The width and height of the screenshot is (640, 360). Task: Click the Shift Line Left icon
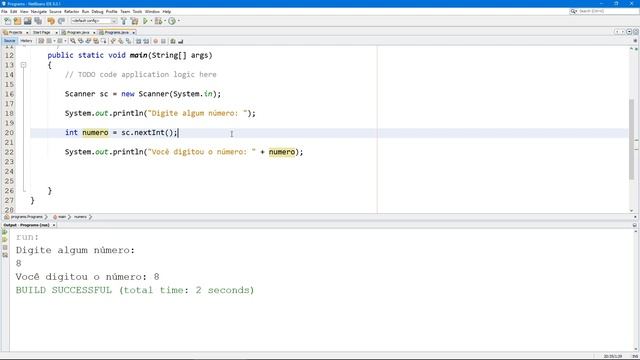pos(138,41)
